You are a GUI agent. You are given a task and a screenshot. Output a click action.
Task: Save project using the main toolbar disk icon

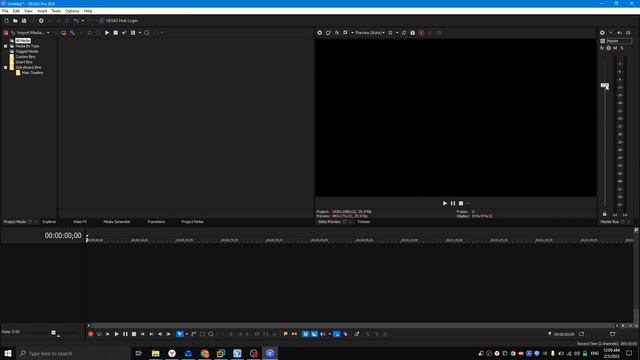click(x=24, y=20)
